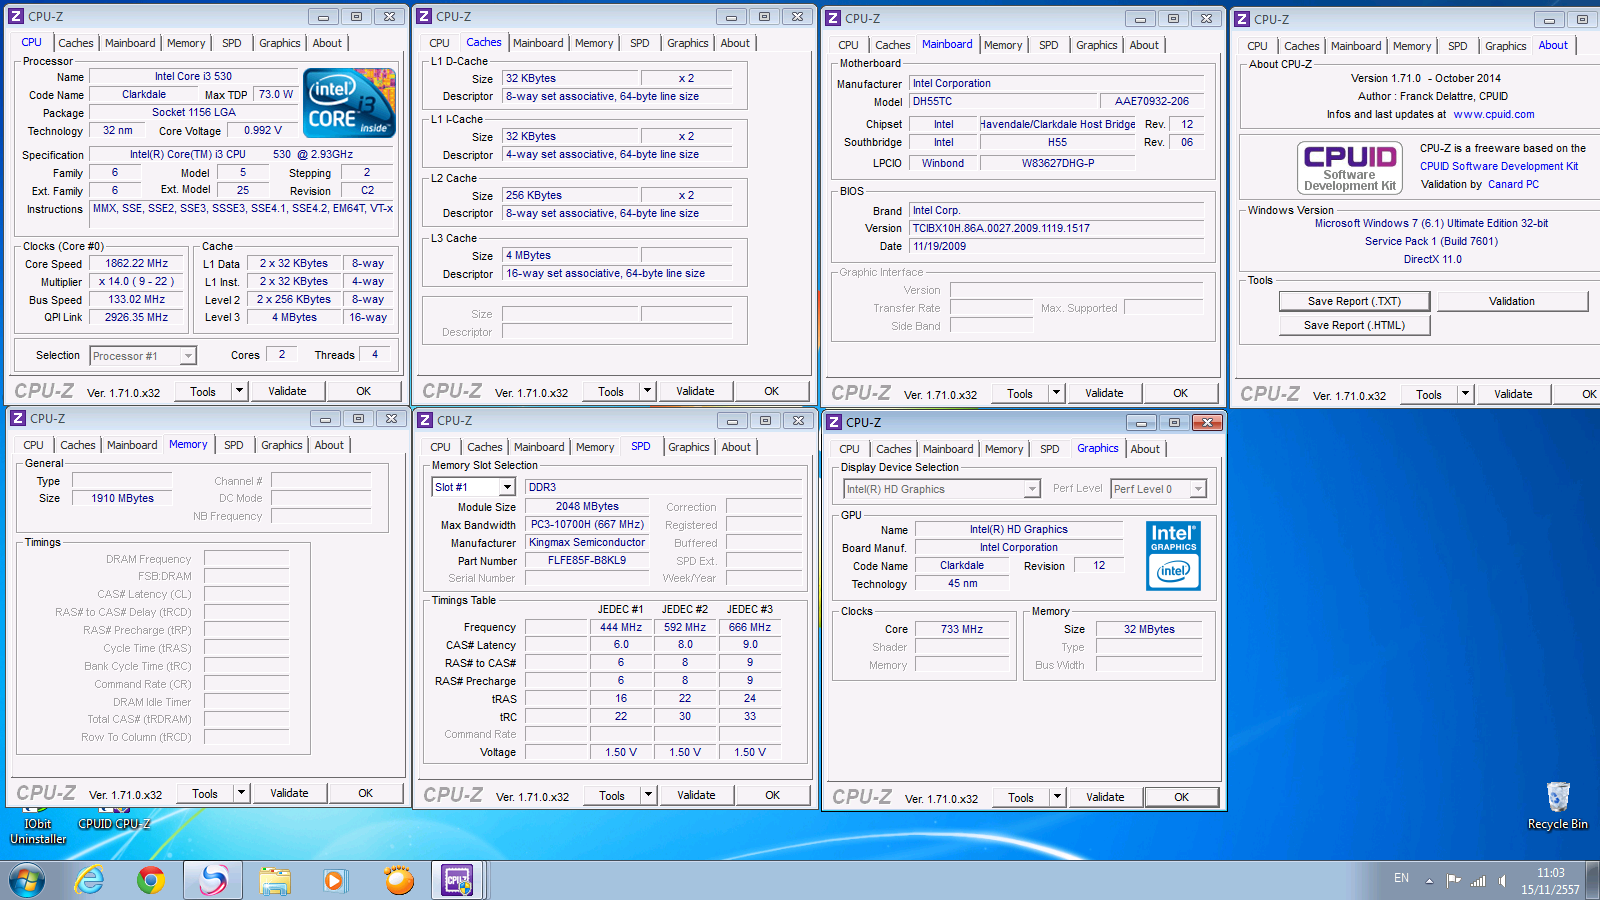Image resolution: width=1600 pixels, height=900 pixels.
Task: Click the Windows Media Player taskbar icon
Action: (334, 880)
